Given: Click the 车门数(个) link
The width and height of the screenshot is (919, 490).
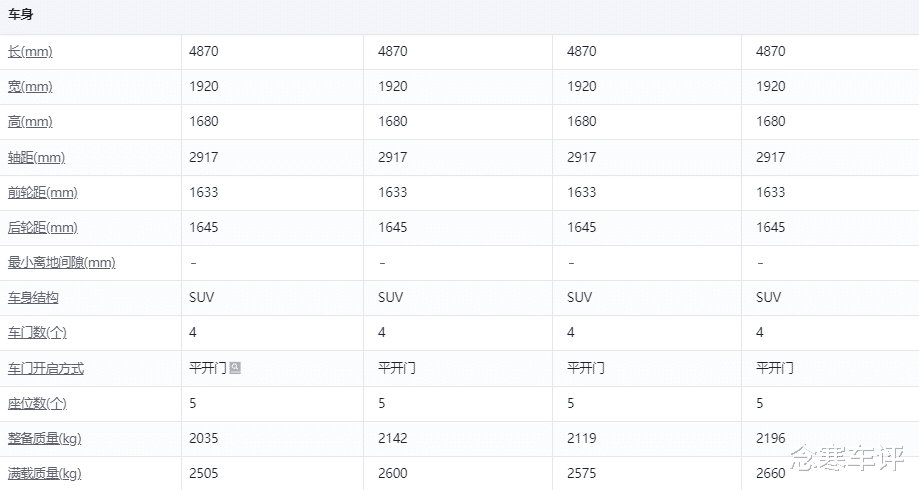Looking at the screenshot, I should point(37,333).
